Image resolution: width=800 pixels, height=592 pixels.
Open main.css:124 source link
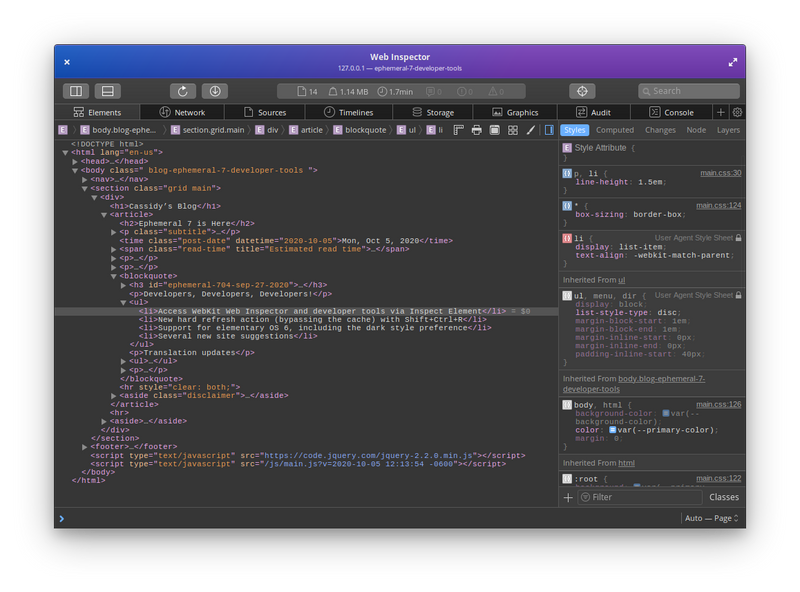click(718, 206)
